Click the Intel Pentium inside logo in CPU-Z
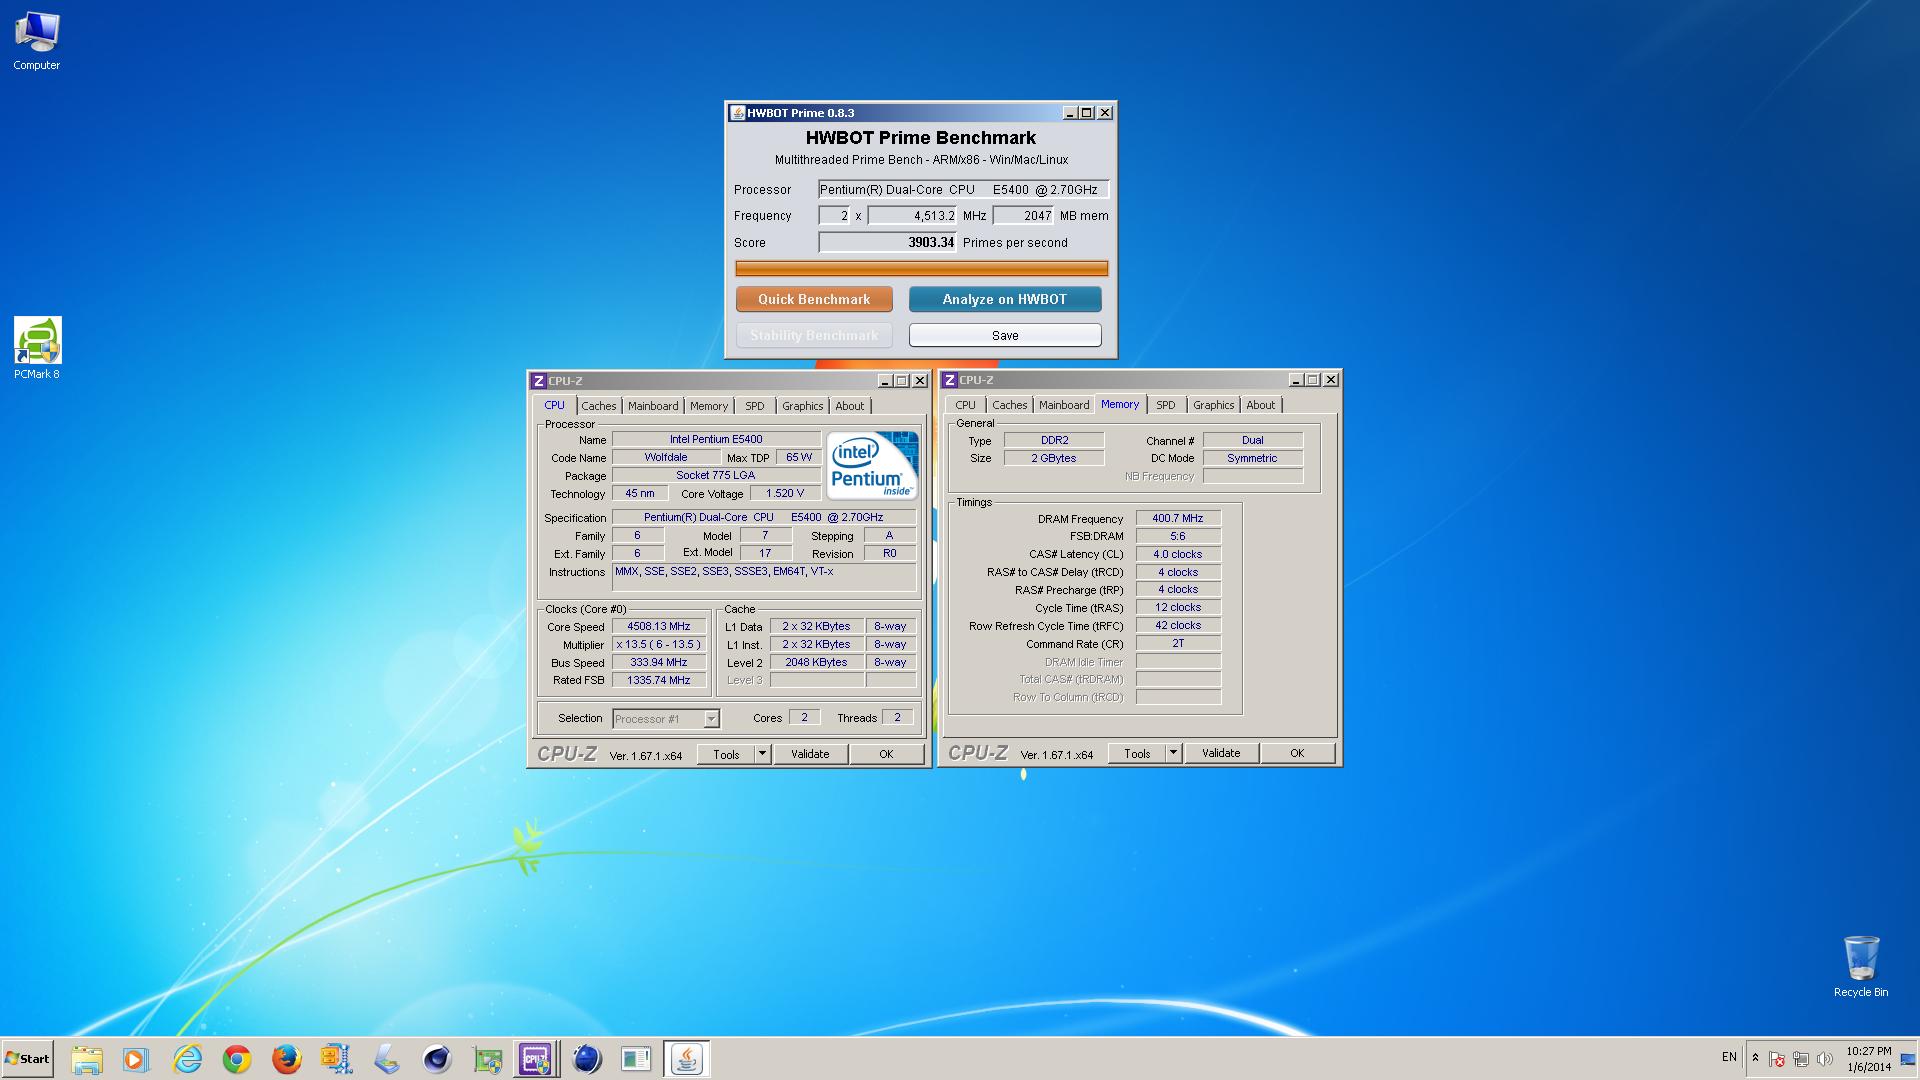Screen dimensions: 1920x1080 [872, 466]
